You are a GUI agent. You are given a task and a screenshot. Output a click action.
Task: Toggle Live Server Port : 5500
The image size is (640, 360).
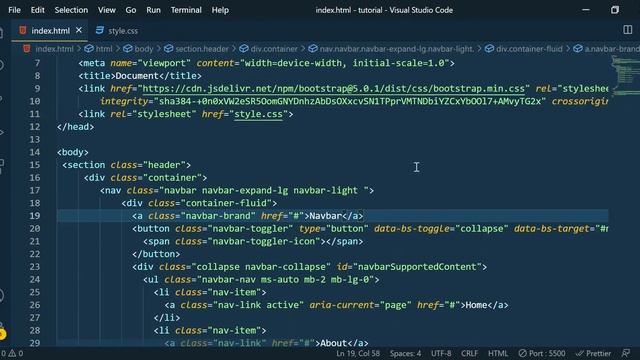[542, 353]
